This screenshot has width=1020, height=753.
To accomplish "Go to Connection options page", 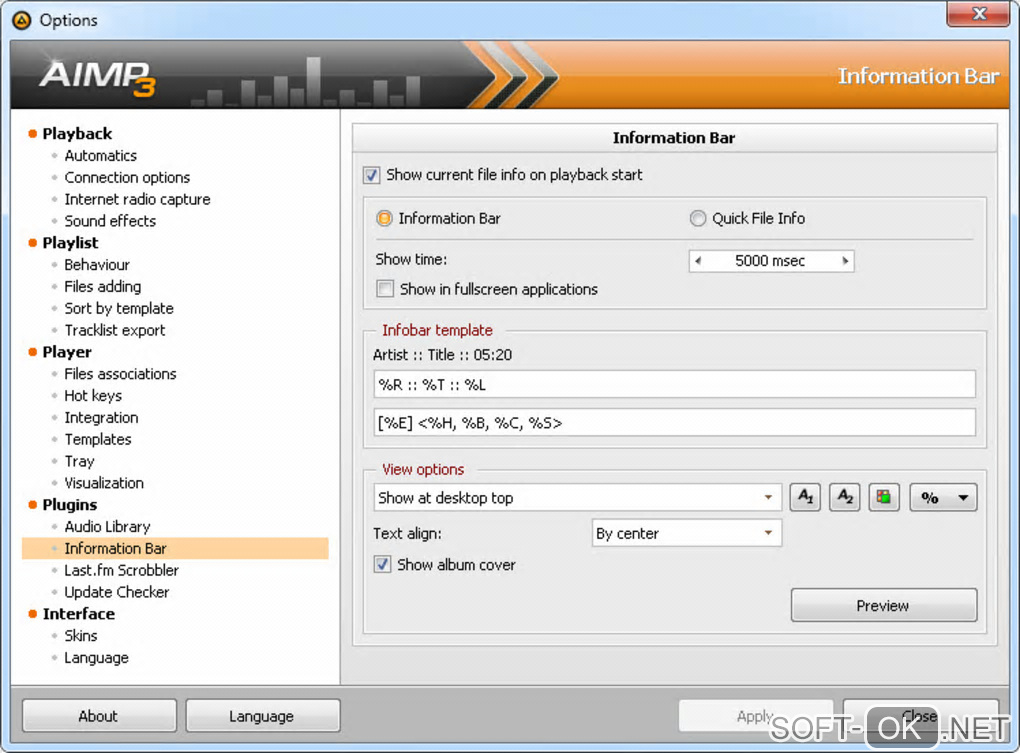I will click(128, 178).
